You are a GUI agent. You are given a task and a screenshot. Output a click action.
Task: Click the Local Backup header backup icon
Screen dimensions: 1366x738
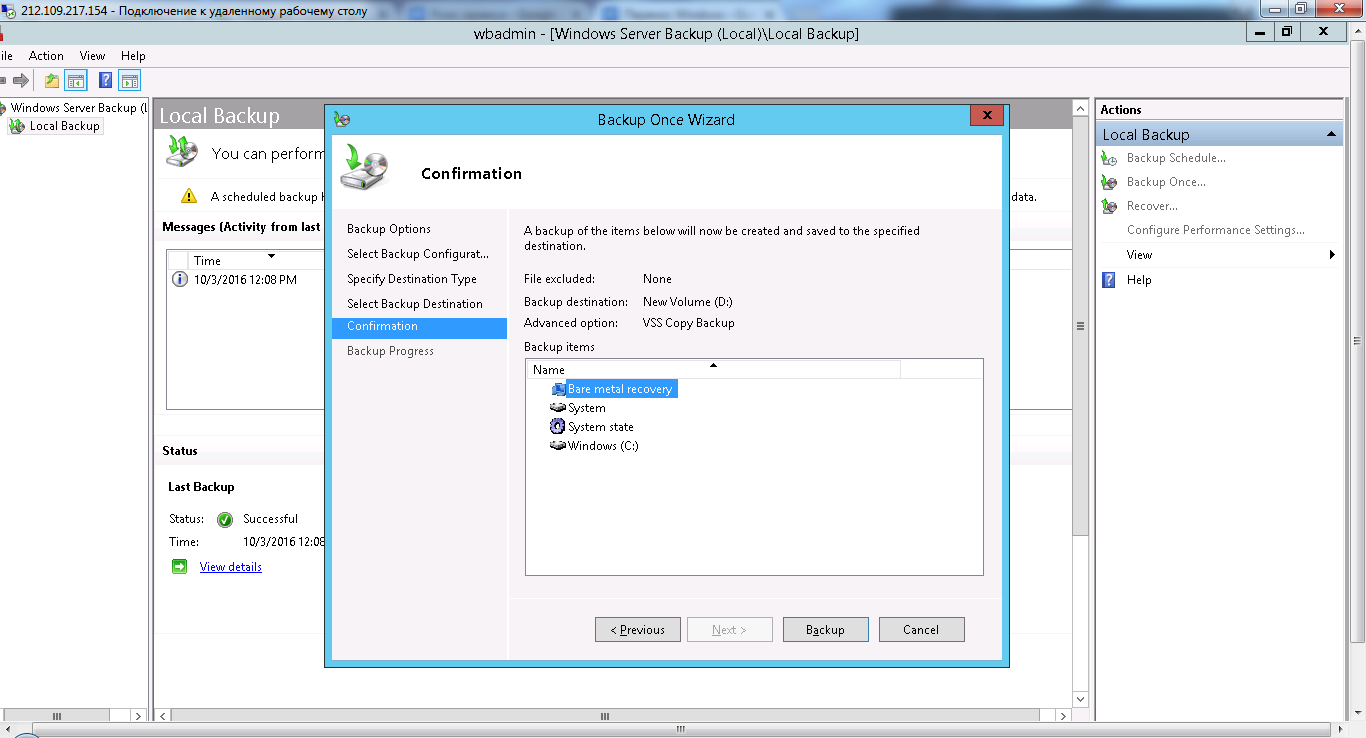coord(183,152)
